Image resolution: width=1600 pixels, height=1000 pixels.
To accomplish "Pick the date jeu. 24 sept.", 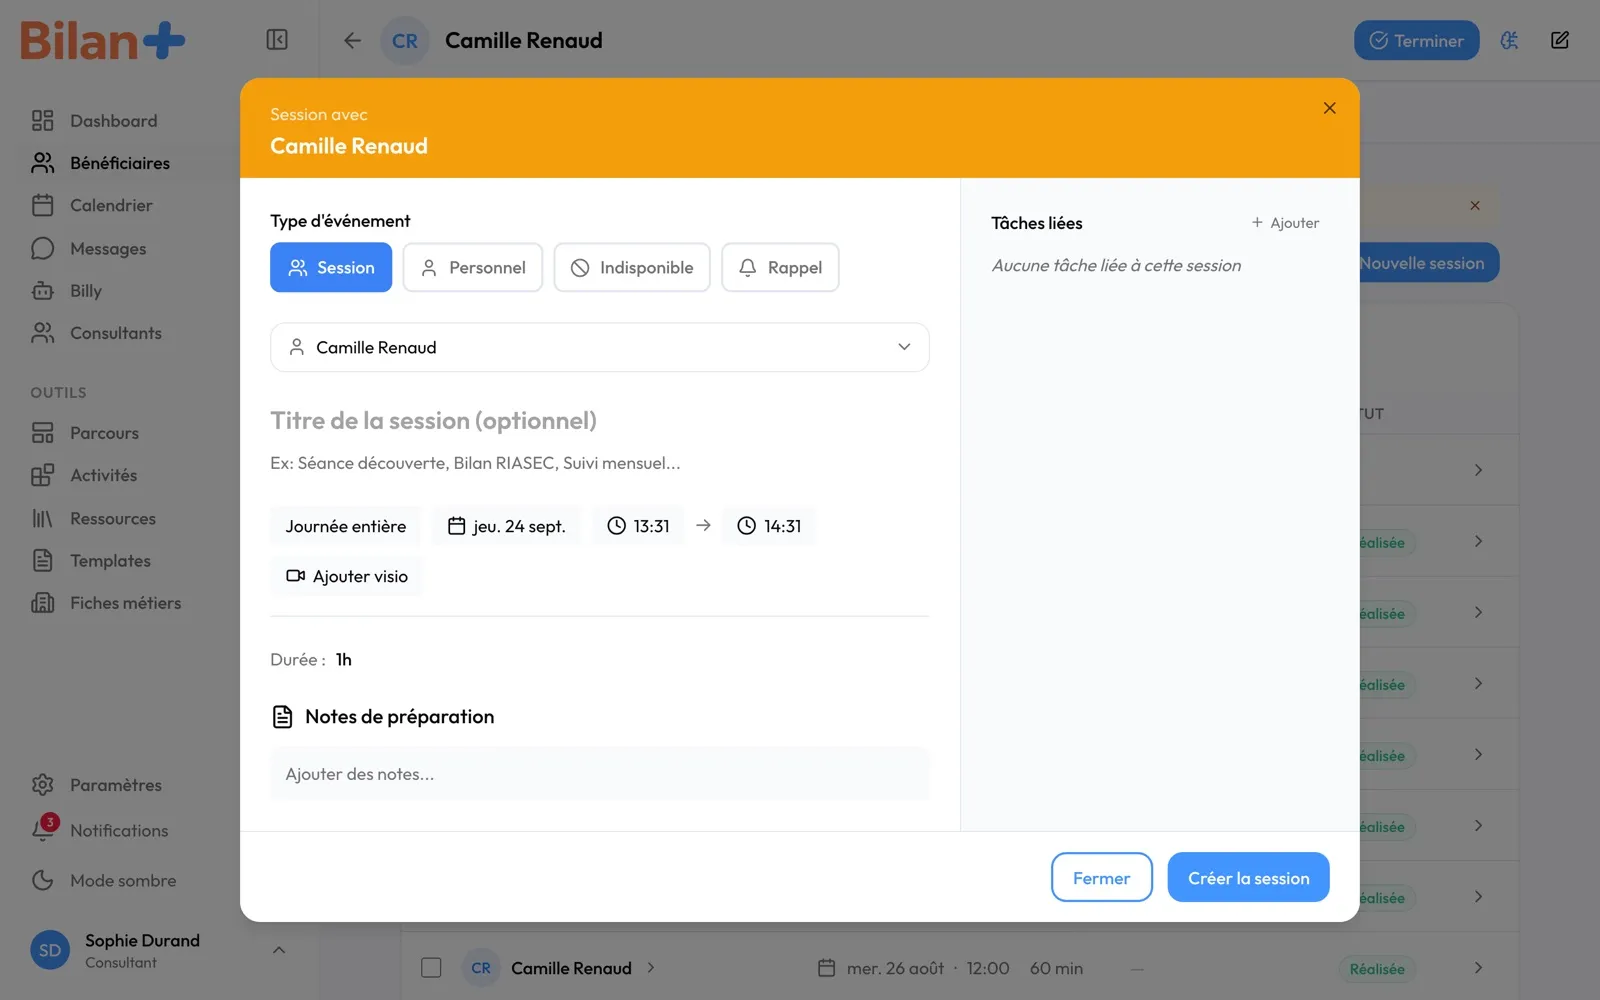I will (x=507, y=526).
